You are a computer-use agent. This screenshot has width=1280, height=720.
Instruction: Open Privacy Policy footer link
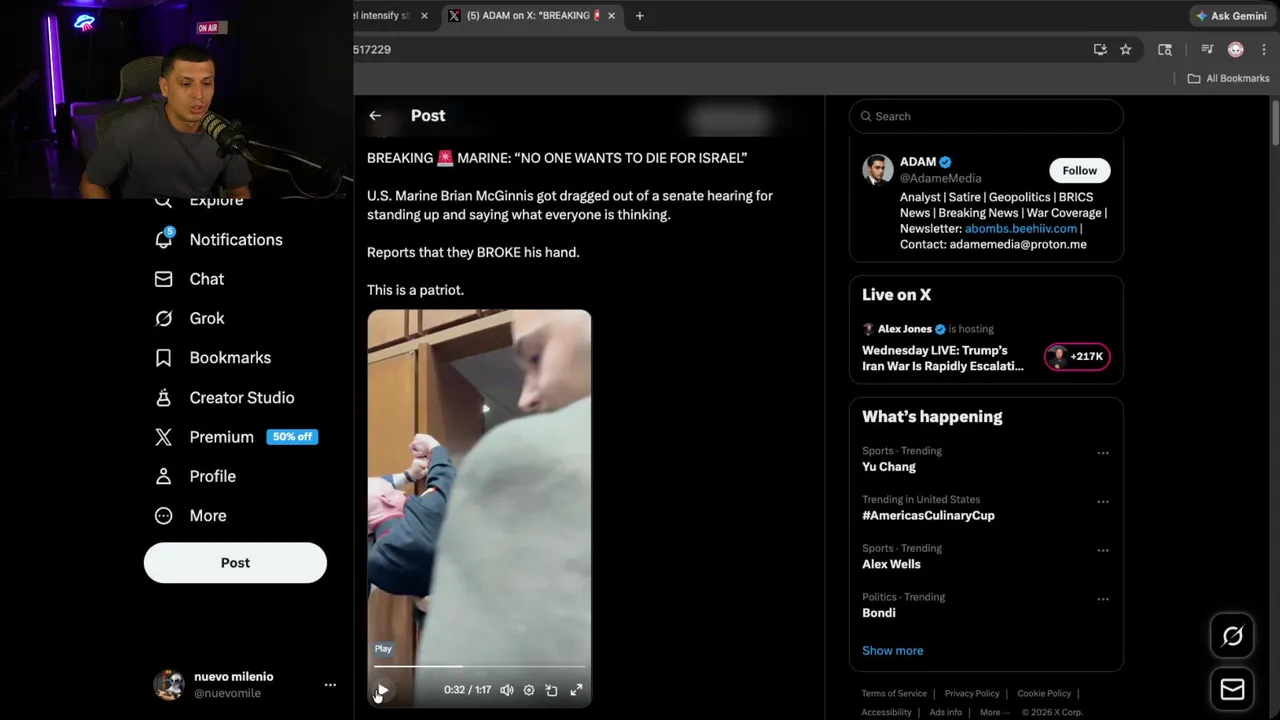972,693
